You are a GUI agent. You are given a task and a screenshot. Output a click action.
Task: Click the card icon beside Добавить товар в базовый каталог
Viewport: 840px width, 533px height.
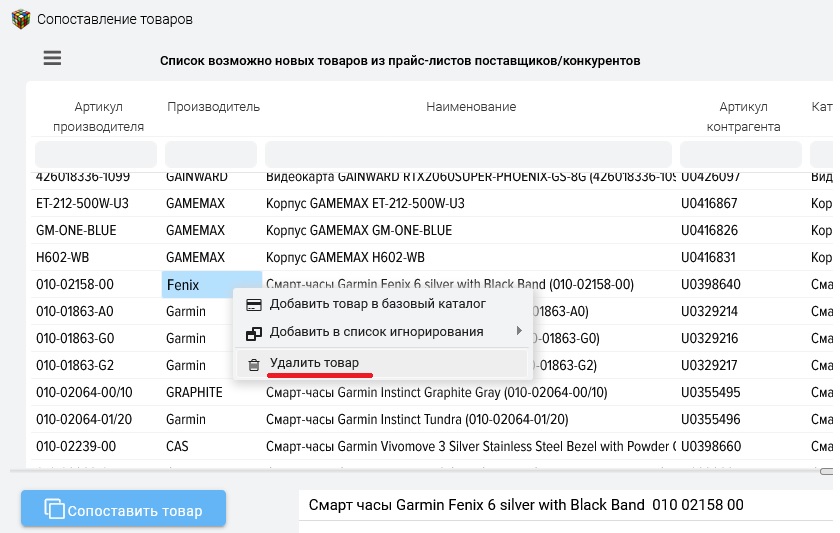pyautogui.click(x=253, y=305)
